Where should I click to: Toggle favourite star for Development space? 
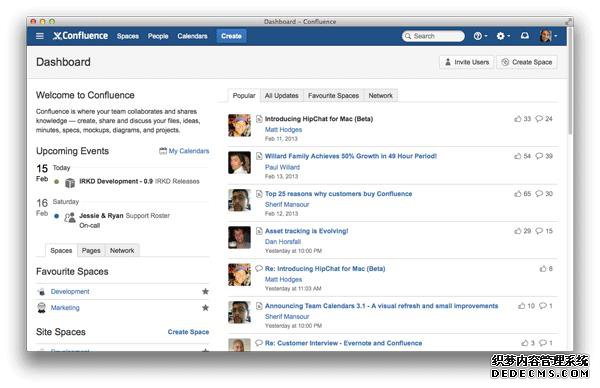coord(205,292)
